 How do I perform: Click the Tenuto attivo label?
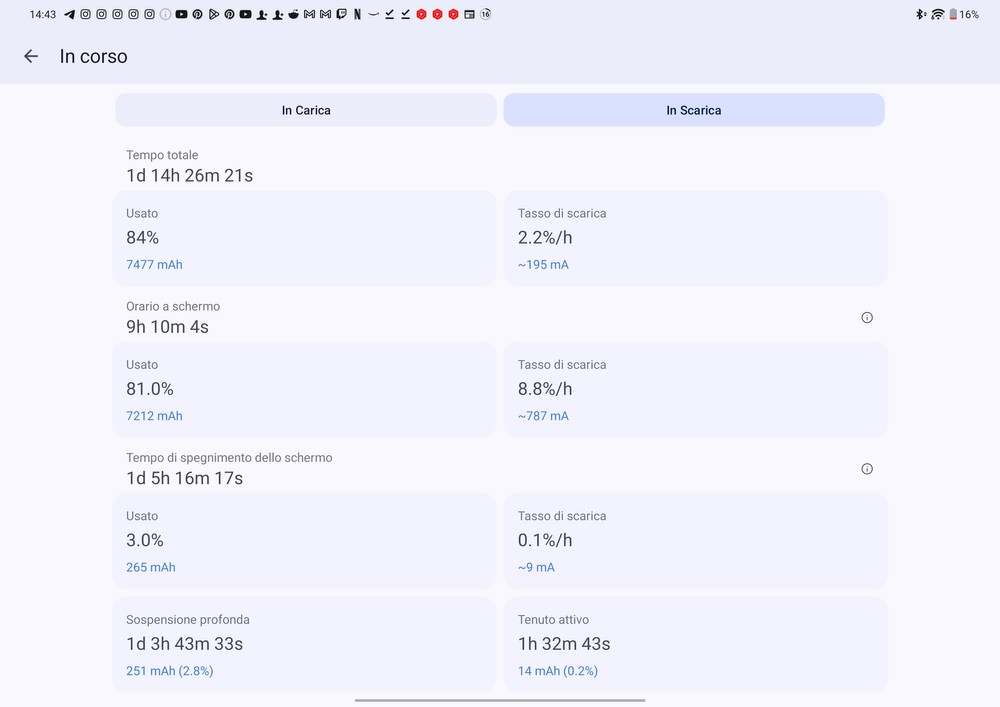(x=554, y=620)
